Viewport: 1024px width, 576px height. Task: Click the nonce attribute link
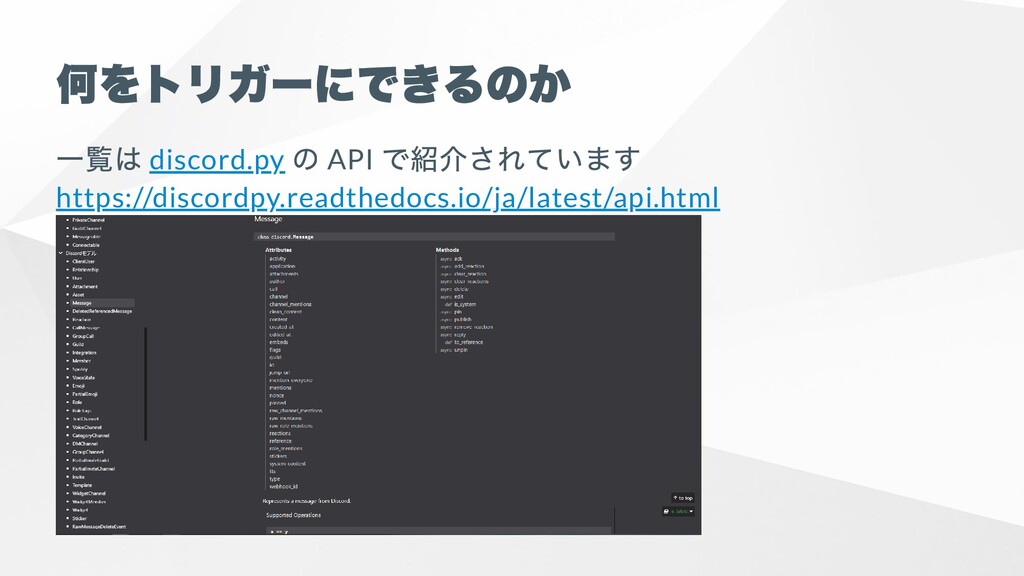pos(276,395)
